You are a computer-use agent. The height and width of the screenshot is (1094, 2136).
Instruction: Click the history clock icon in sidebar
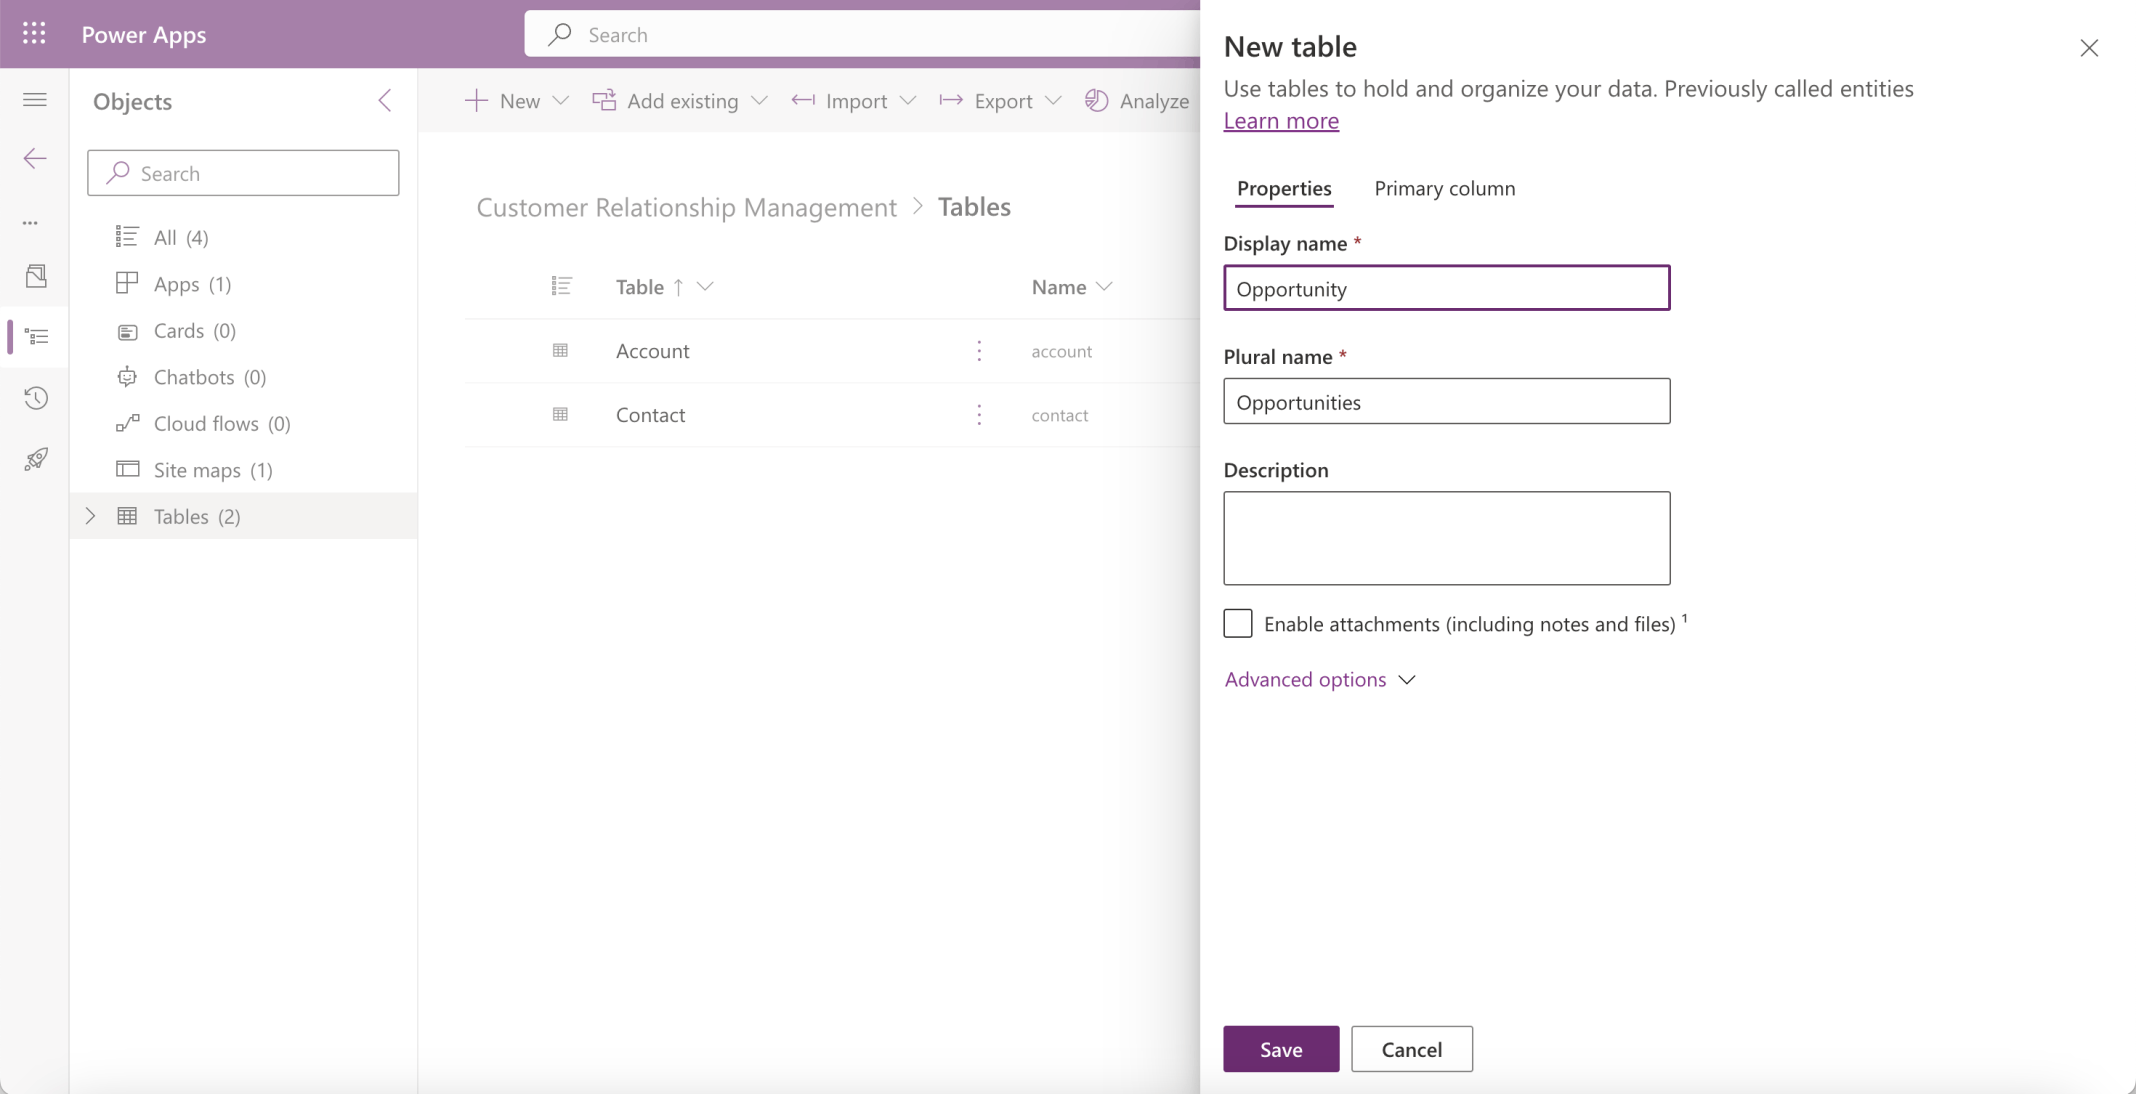tap(34, 398)
